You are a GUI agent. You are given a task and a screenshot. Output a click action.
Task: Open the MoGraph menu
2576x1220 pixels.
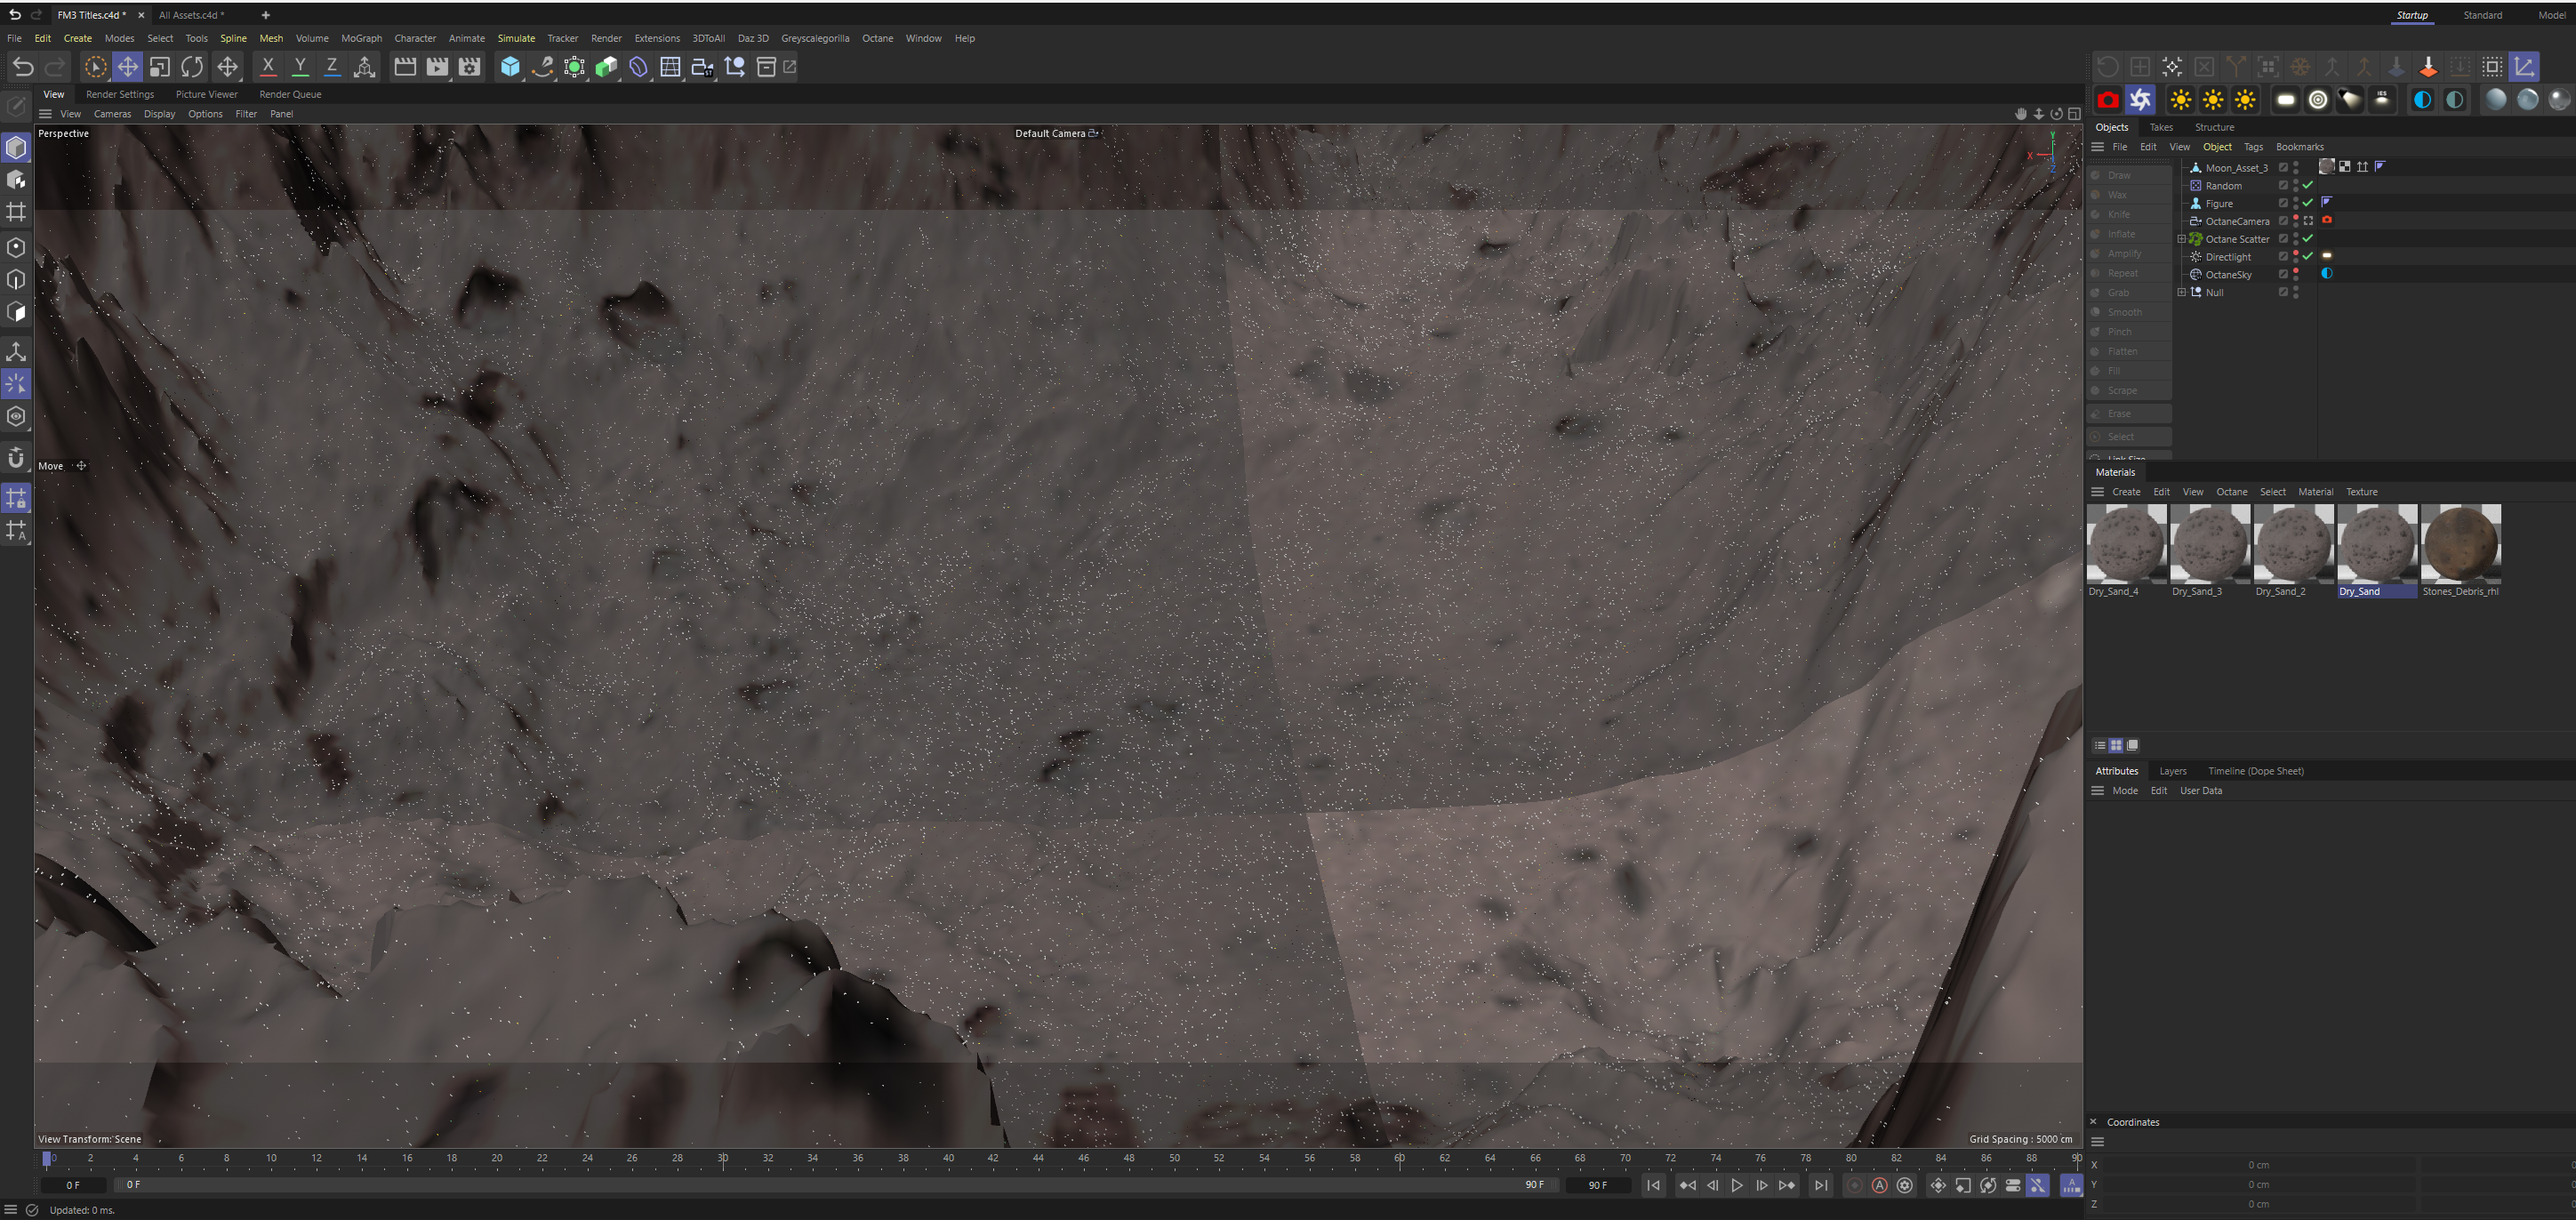pos(361,38)
